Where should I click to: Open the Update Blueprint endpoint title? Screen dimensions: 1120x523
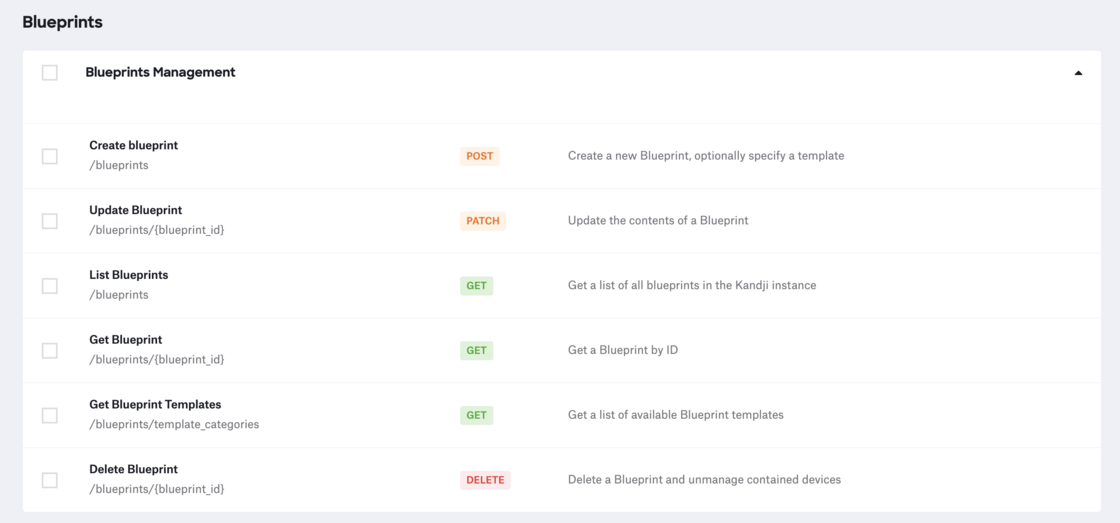(x=135, y=211)
